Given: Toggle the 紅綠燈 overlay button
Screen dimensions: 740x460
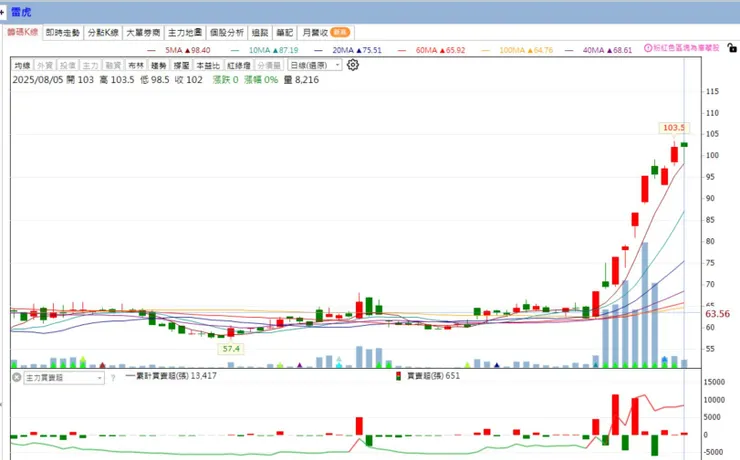Looking at the screenshot, I should pos(238,66).
